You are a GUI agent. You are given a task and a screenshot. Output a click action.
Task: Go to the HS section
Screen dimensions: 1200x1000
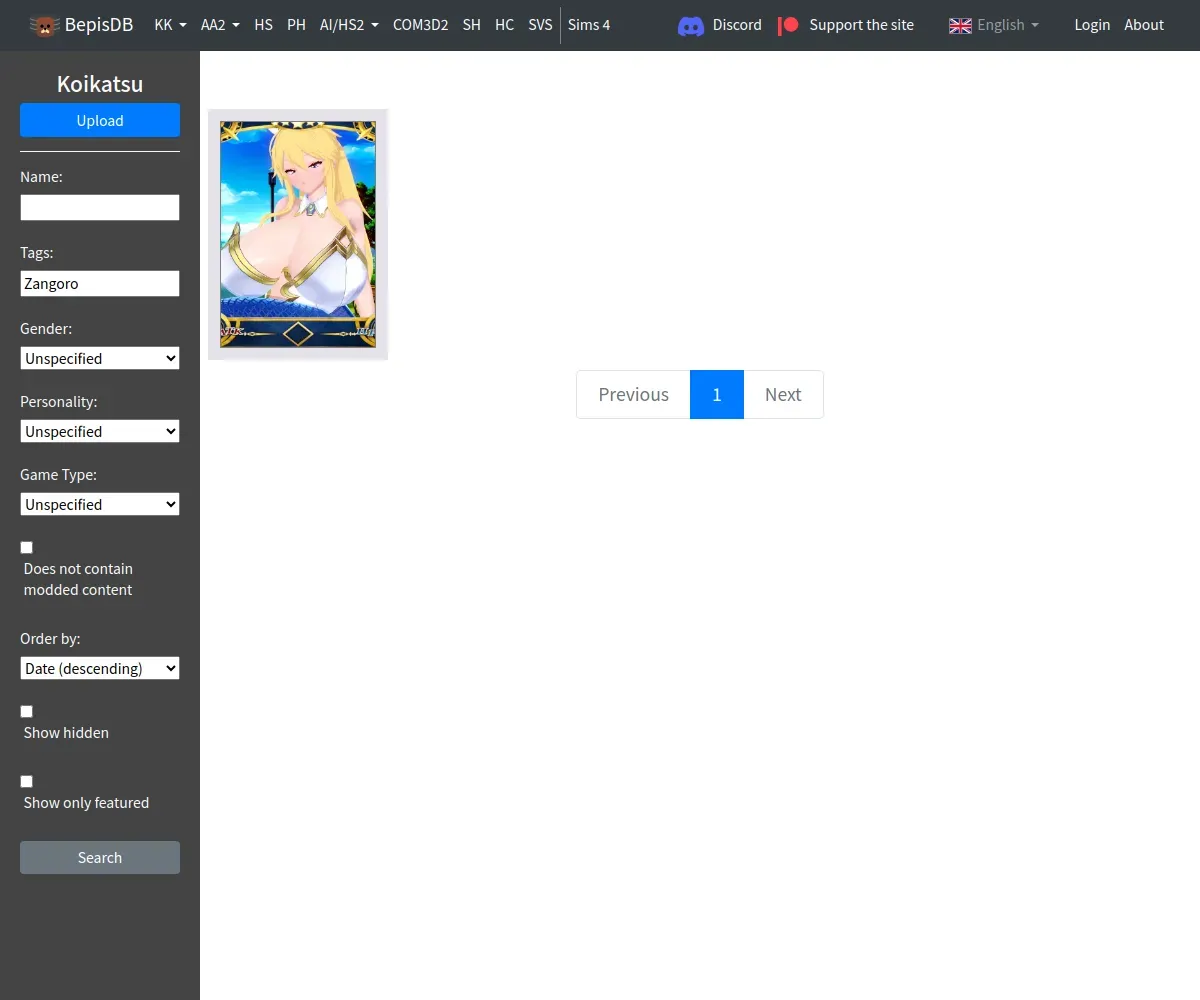pyautogui.click(x=263, y=25)
